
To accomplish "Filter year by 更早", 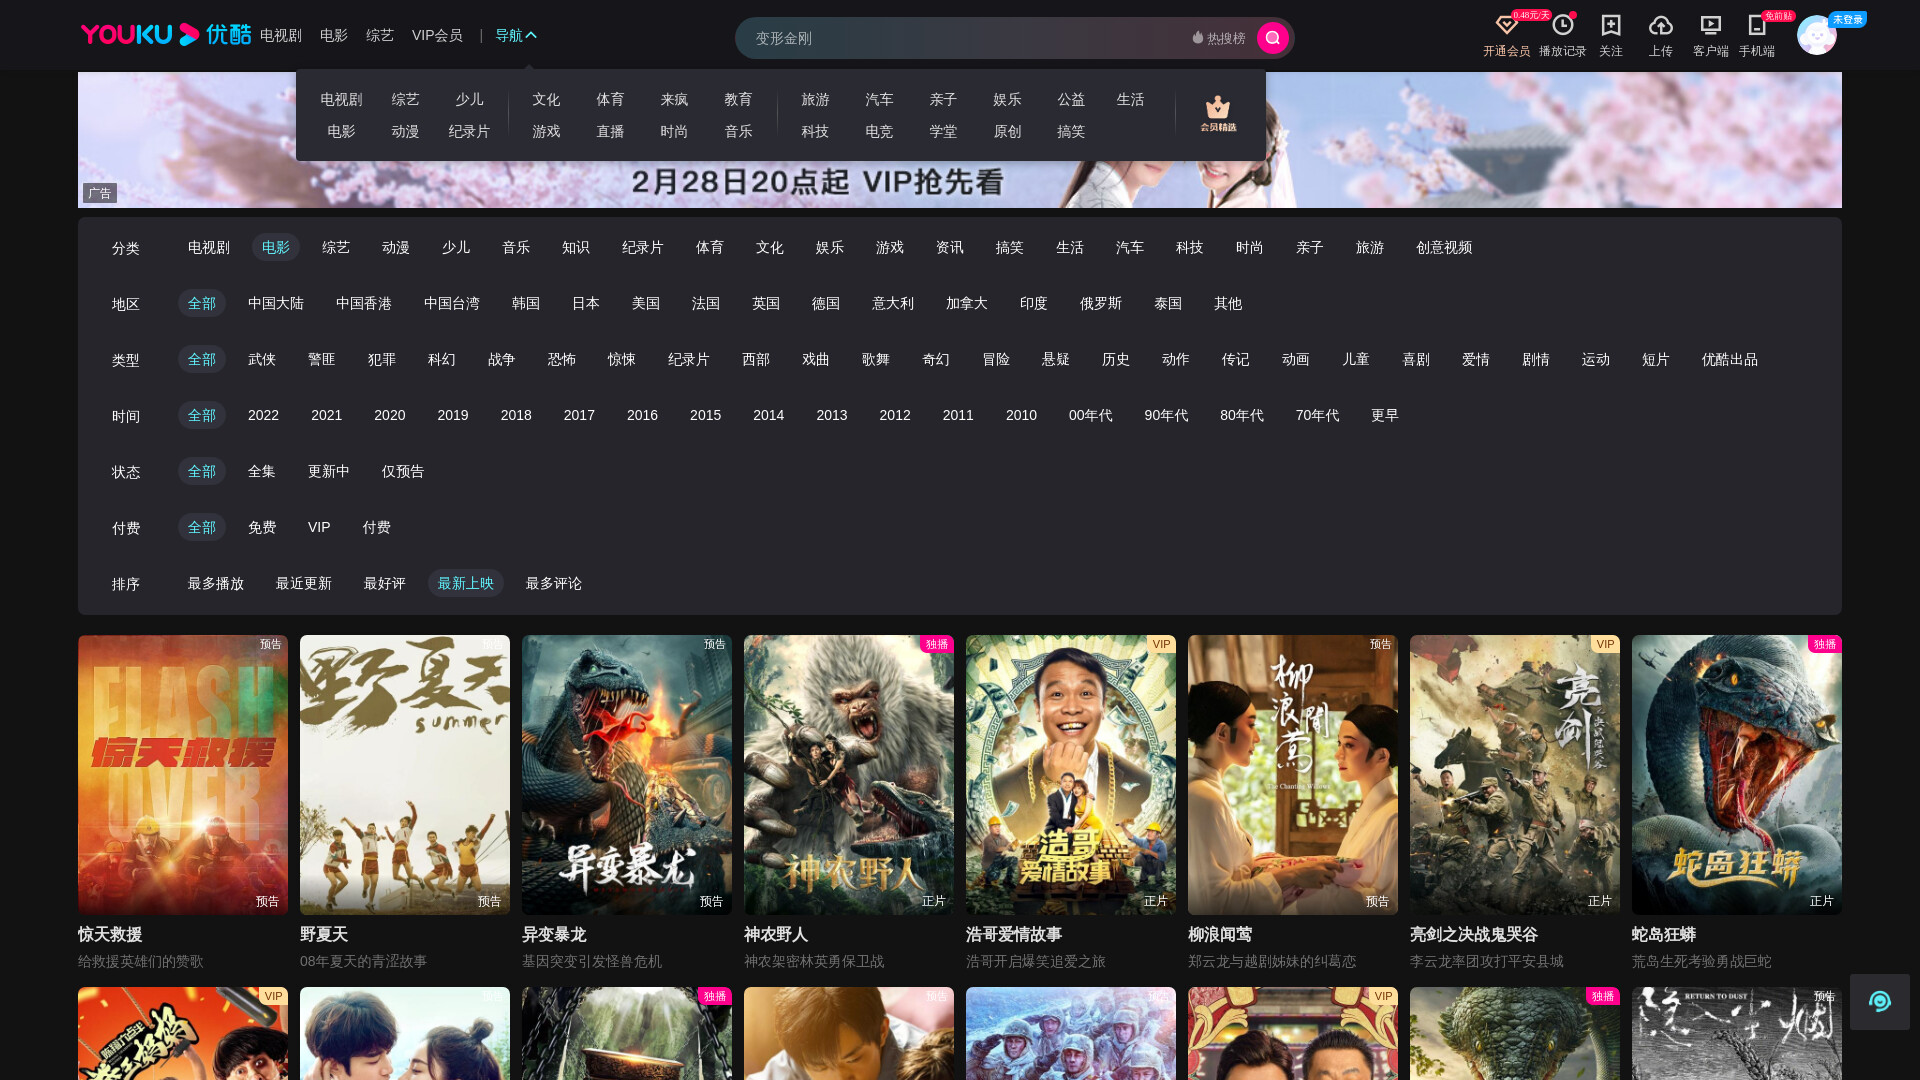I will pos(1385,415).
